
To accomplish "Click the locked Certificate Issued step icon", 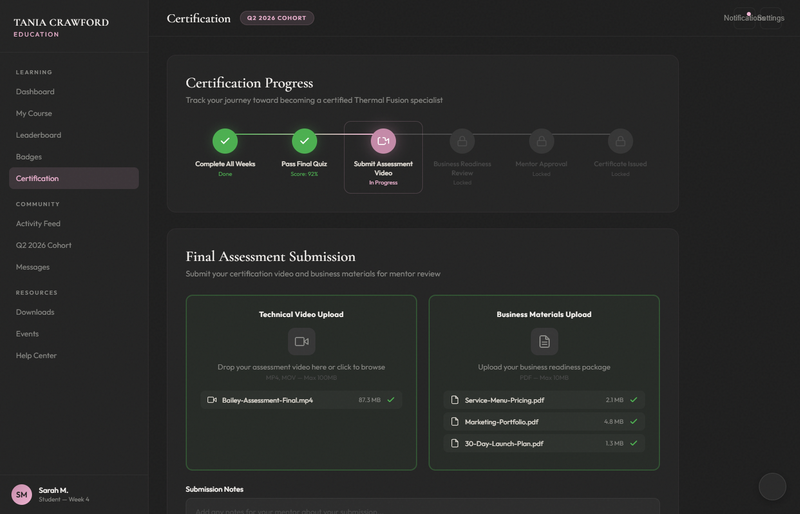I will [x=620, y=141].
